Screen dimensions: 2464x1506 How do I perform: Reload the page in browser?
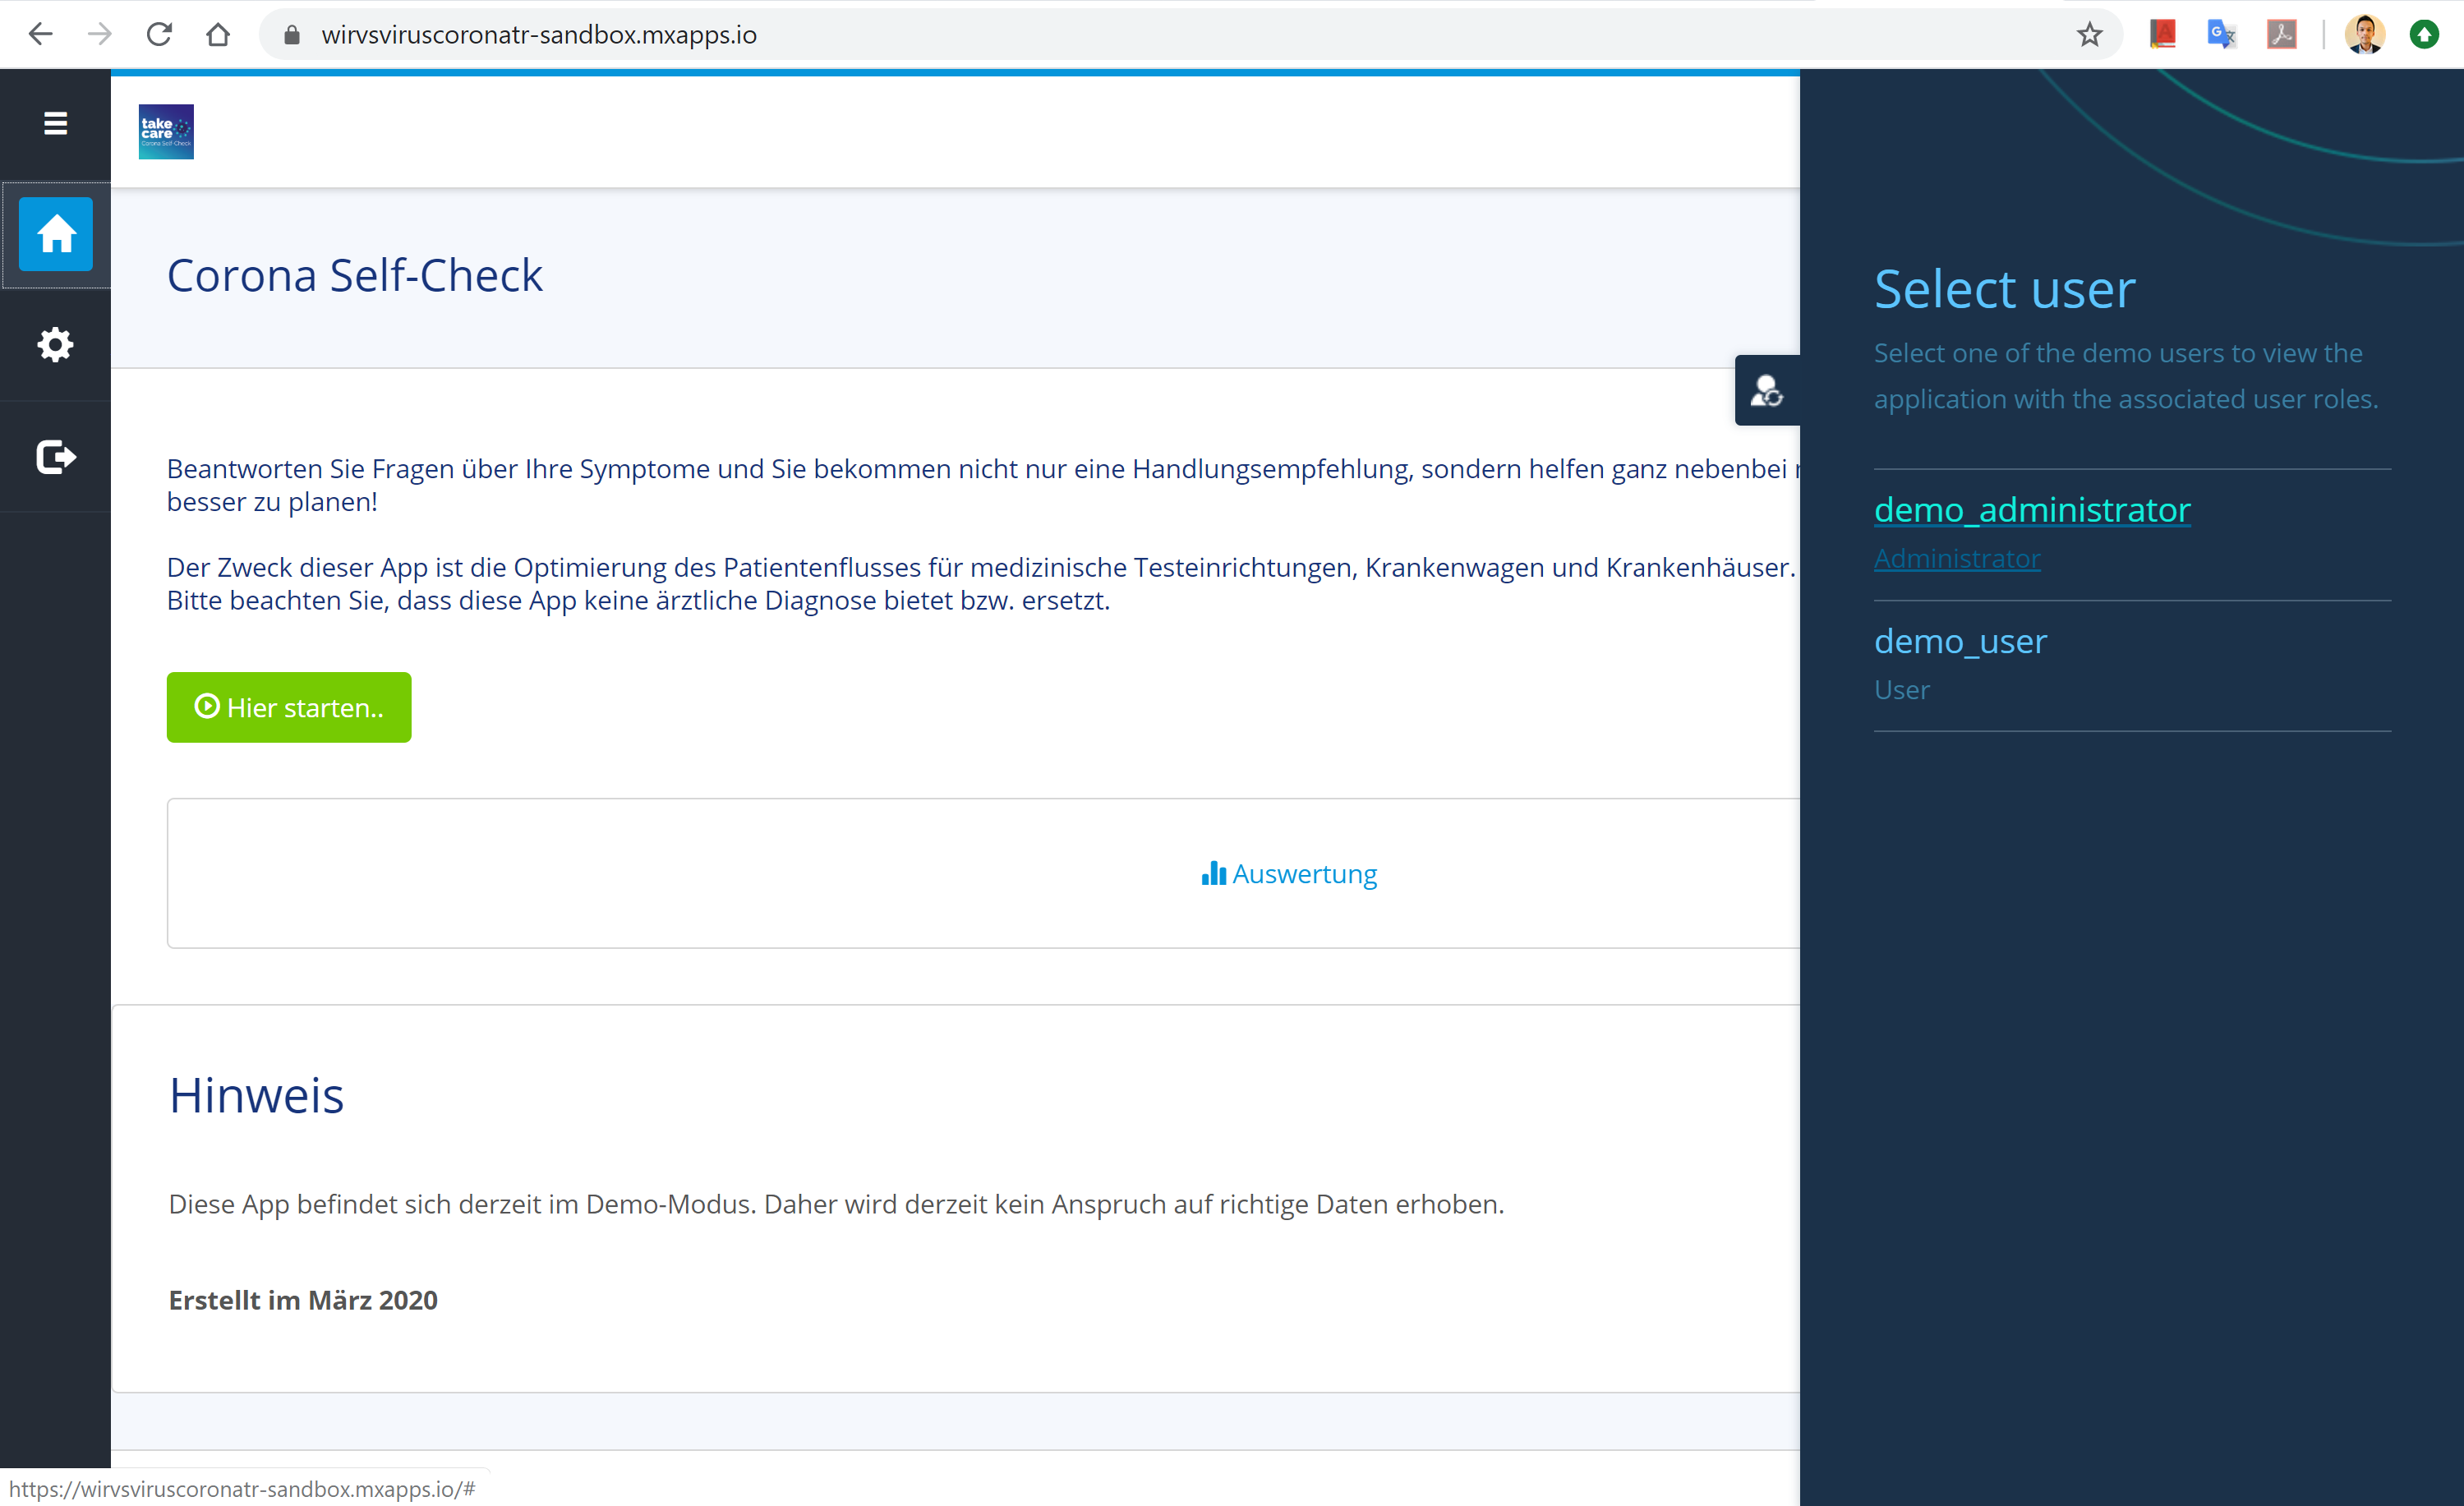coord(159,35)
